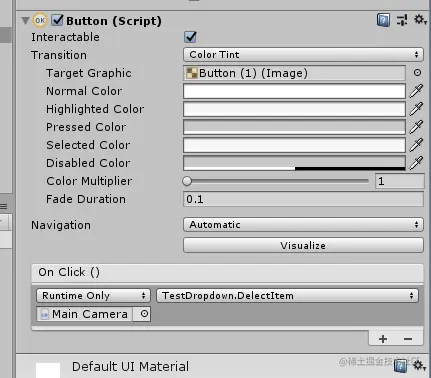Select the Main Camera object field
The height and width of the screenshot is (378, 431).
click(85, 314)
